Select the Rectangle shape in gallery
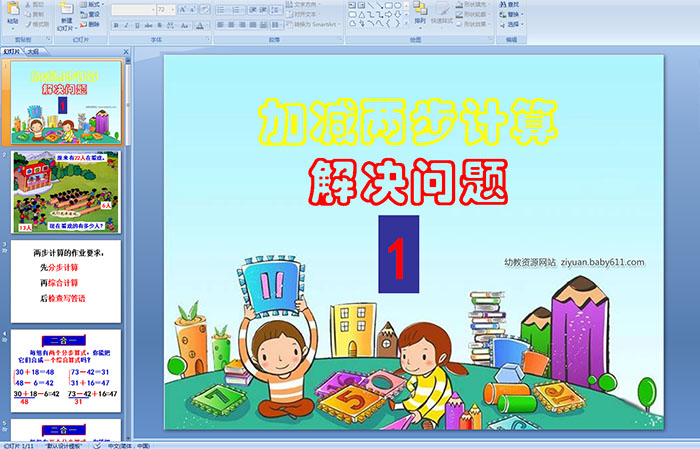 pos(388,5)
